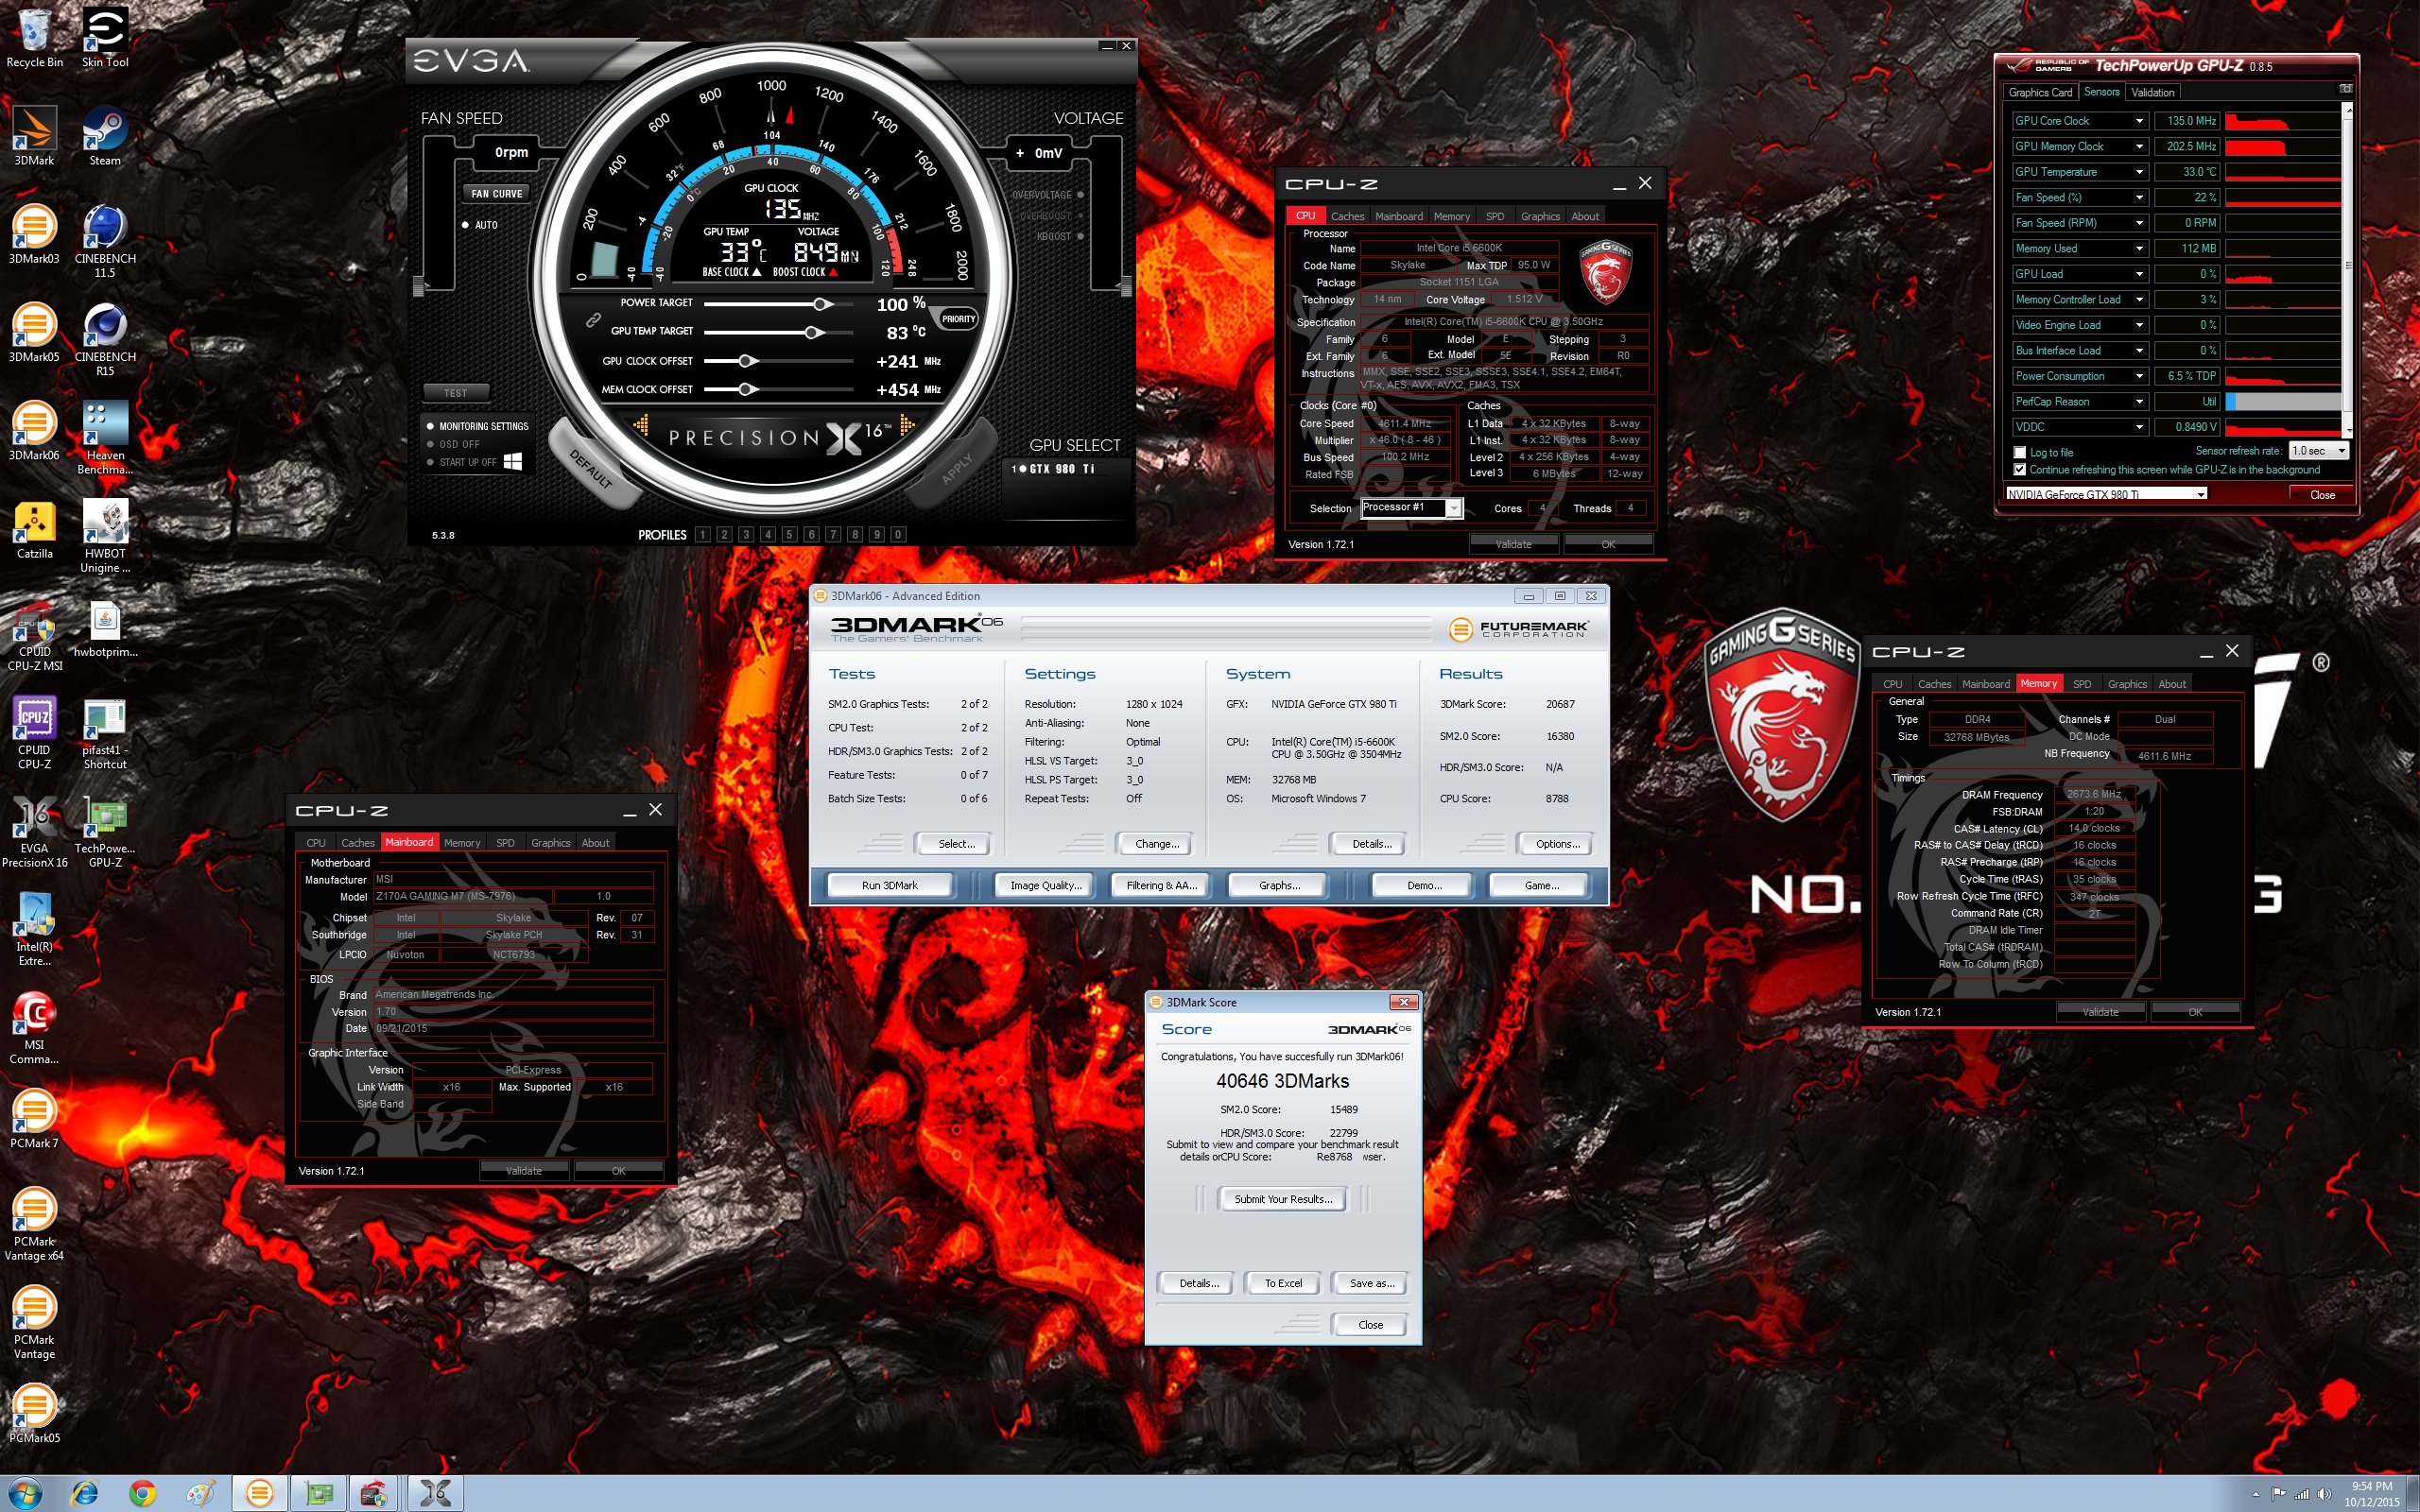Expand the GPU Memory Clock sensor dropdown
Image resolution: width=2420 pixels, height=1512 pixels.
pyautogui.click(x=2139, y=147)
